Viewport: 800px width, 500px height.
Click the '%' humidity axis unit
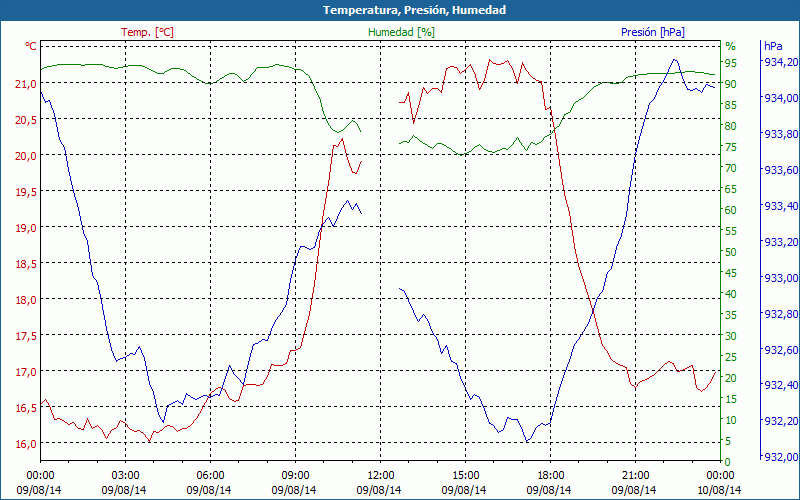(731, 46)
